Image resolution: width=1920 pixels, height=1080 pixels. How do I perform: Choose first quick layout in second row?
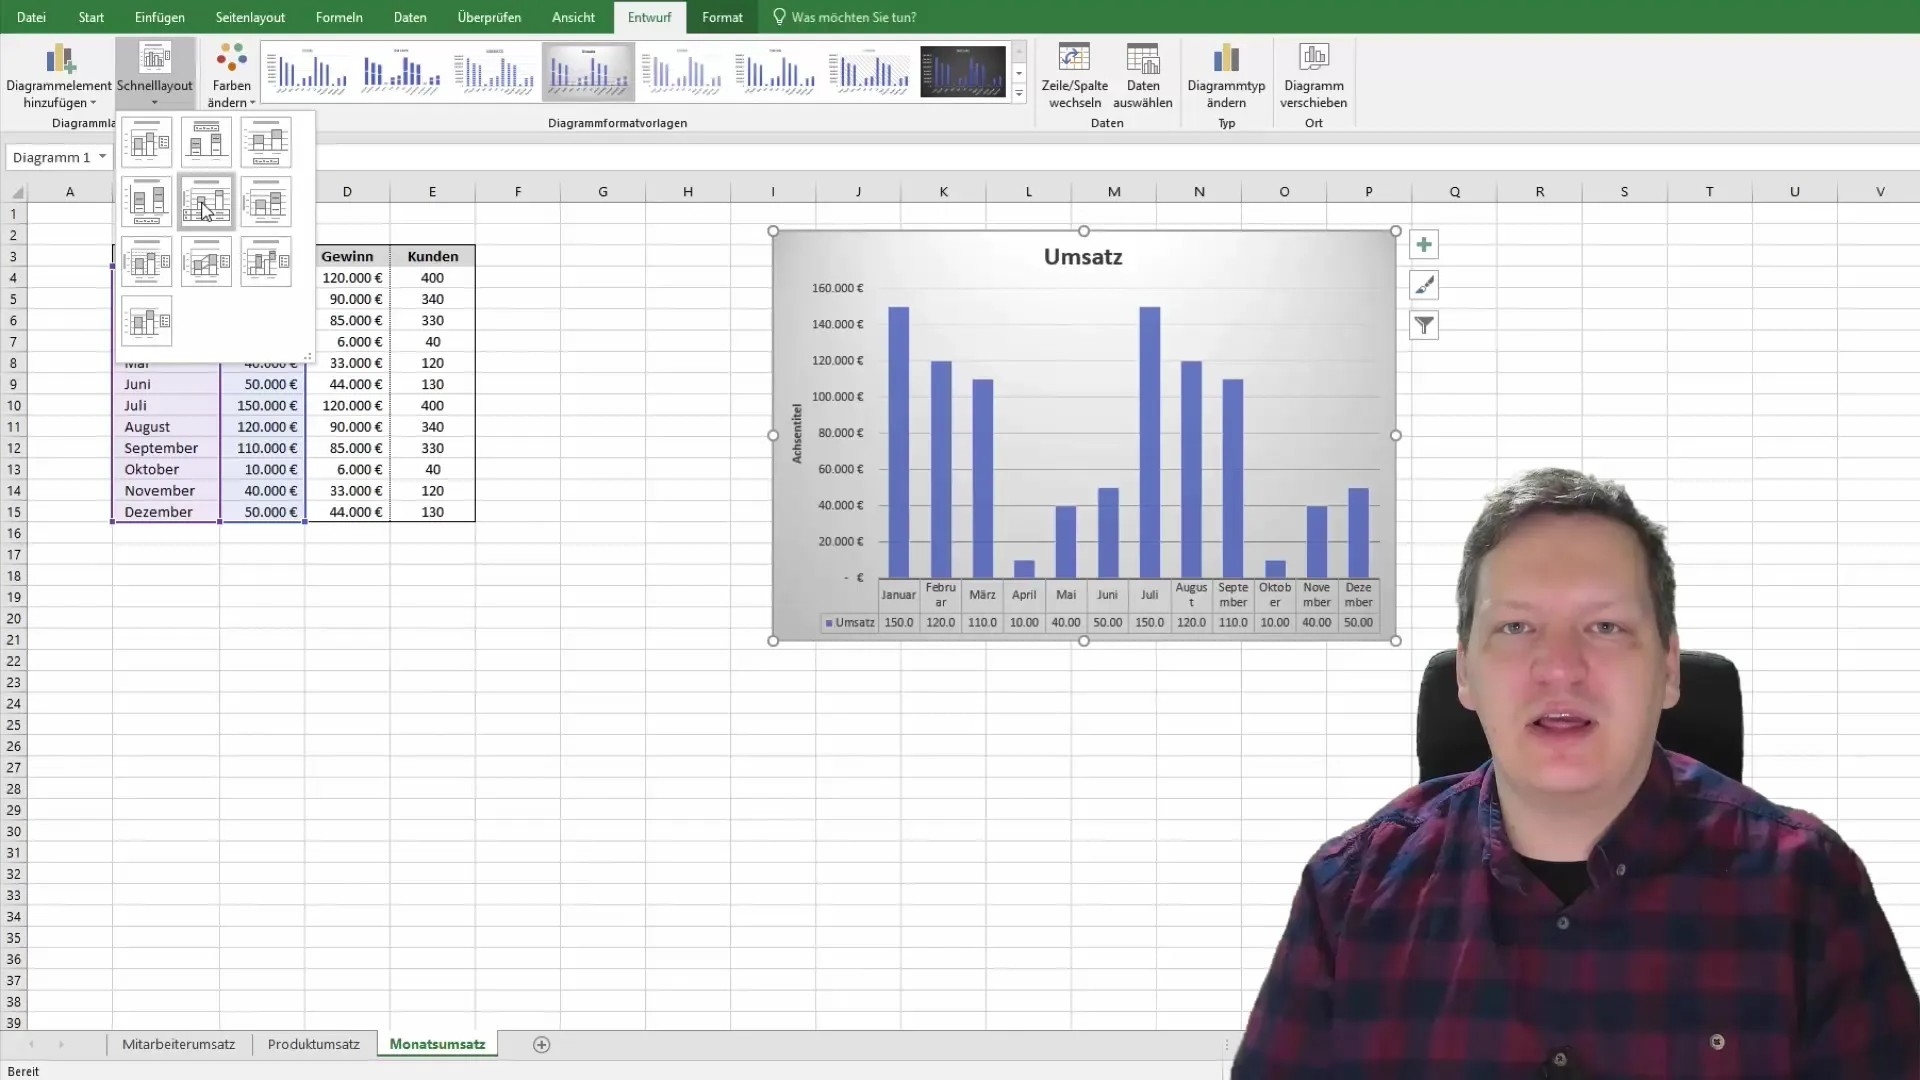(x=147, y=202)
